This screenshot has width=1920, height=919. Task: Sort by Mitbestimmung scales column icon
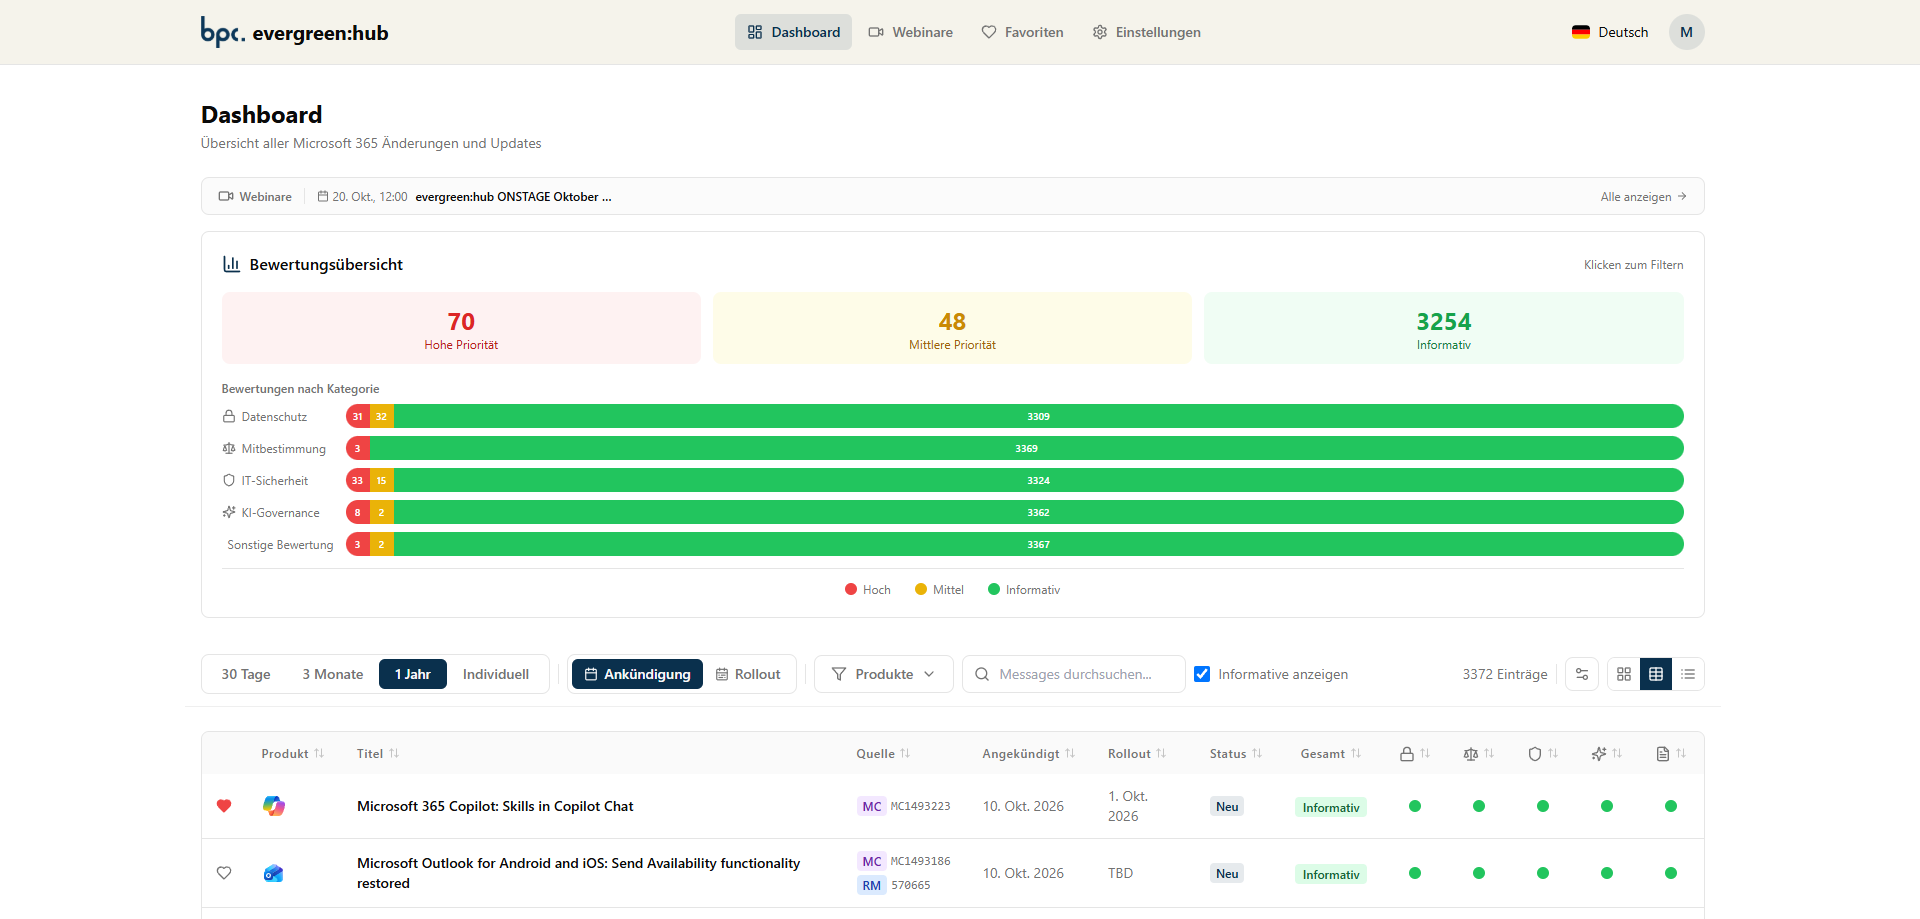coord(1479,754)
